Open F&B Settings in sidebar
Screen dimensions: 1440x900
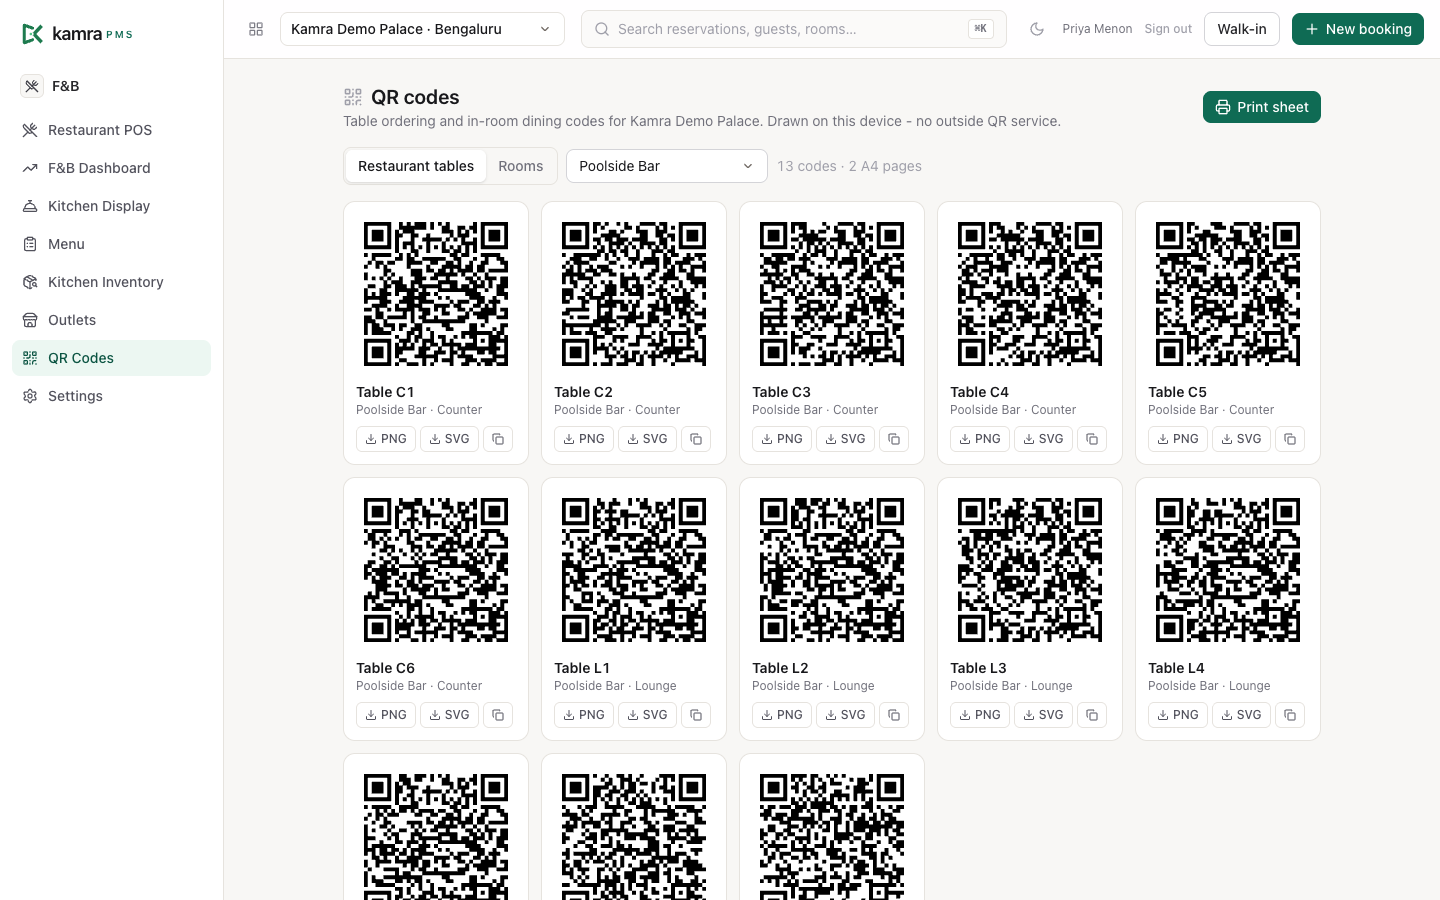pyautogui.click(x=111, y=396)
